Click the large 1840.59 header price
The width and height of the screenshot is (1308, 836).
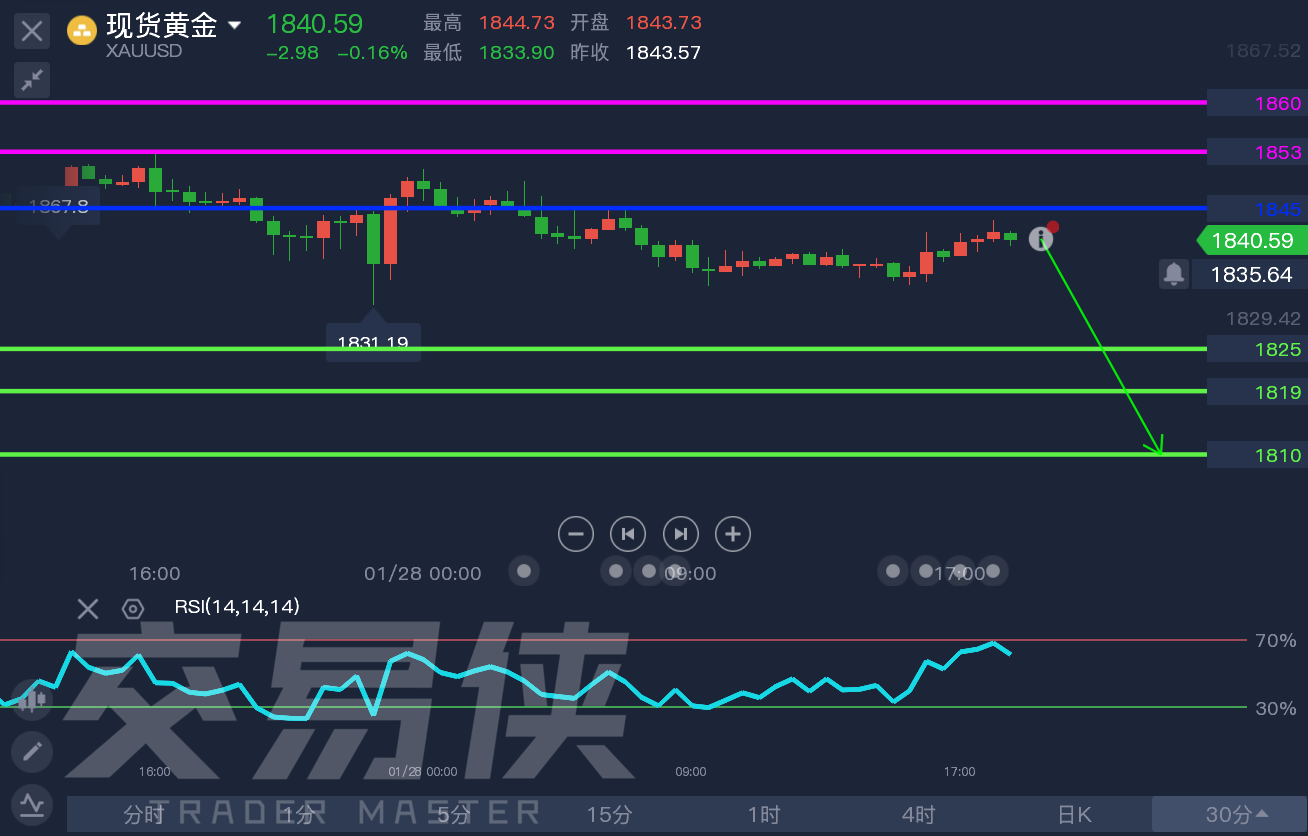(x=315, y=23)
